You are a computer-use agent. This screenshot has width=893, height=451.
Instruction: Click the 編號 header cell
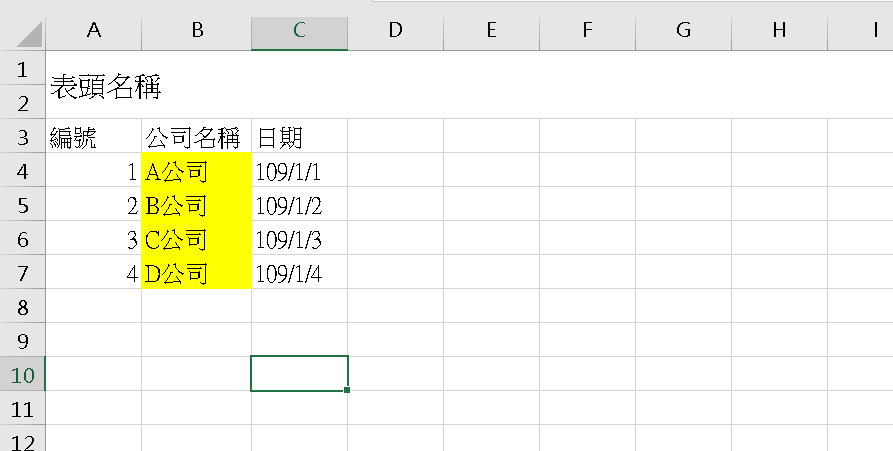tap(93, 136)
